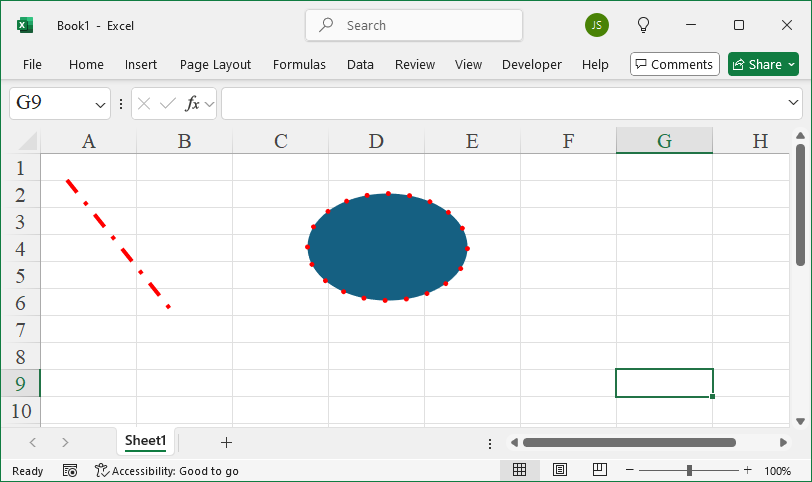Screen dimensions: 812x482
Task: Select row 7 header
Action: [20, 329]
